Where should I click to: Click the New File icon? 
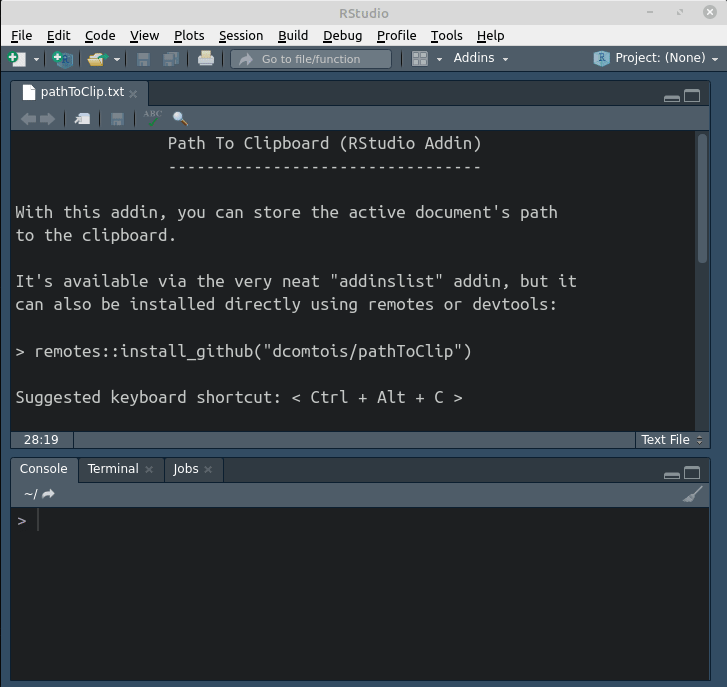point(17,59)
